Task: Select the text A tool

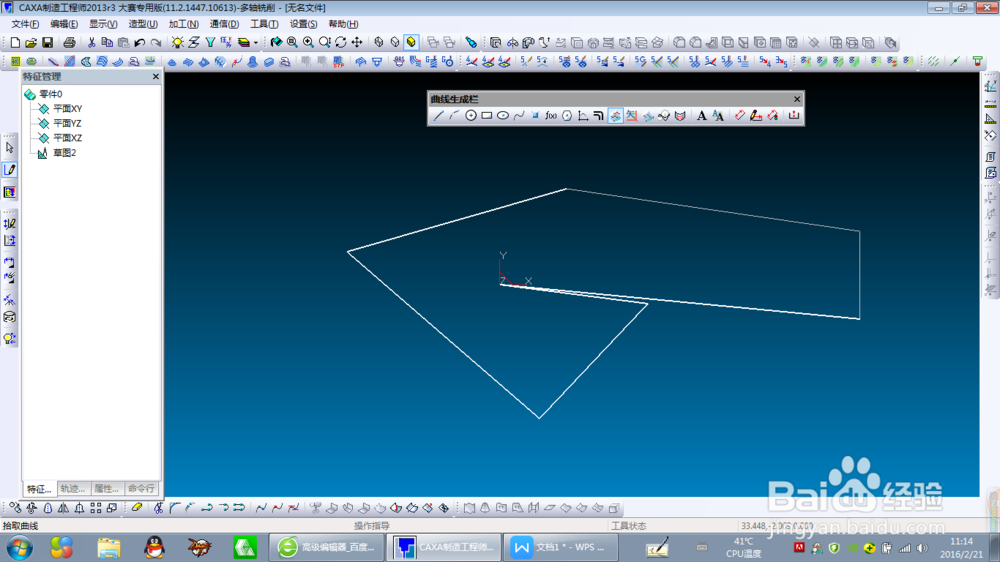Action: [702, 115]
